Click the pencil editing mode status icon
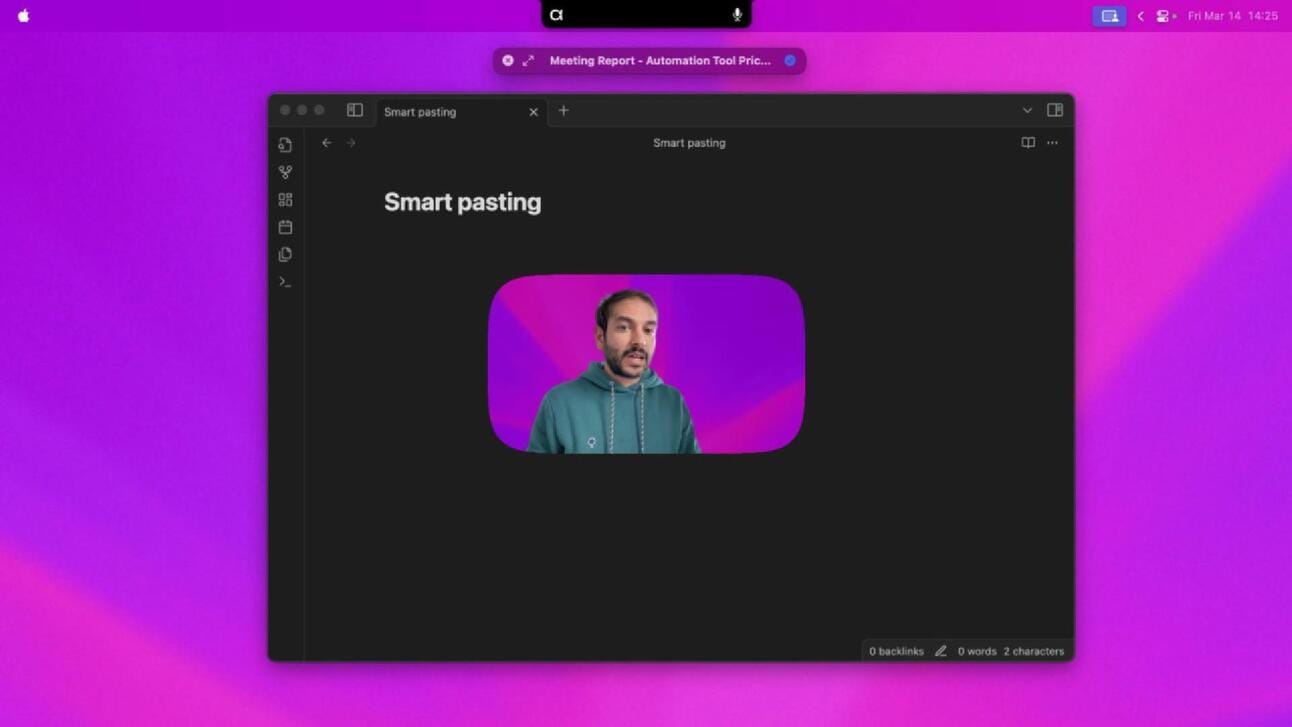The width and height of the screenshot is (1292, 727). (940, 651)
